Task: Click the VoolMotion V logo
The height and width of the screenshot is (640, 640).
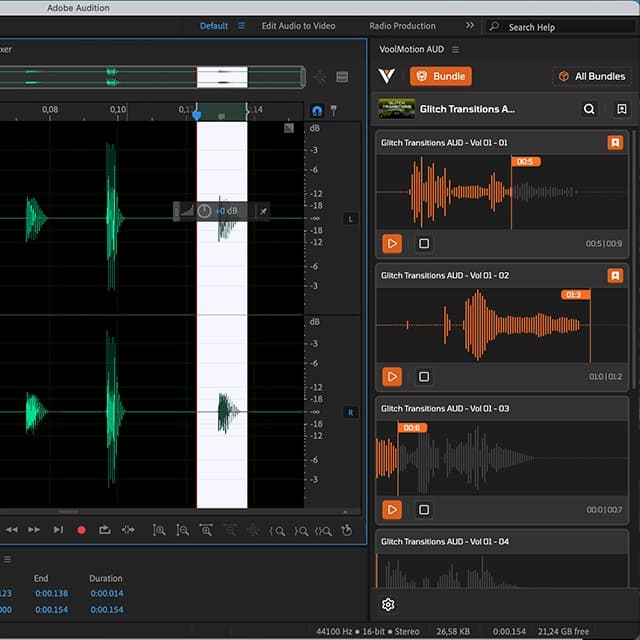Action: tap(386, 76)
